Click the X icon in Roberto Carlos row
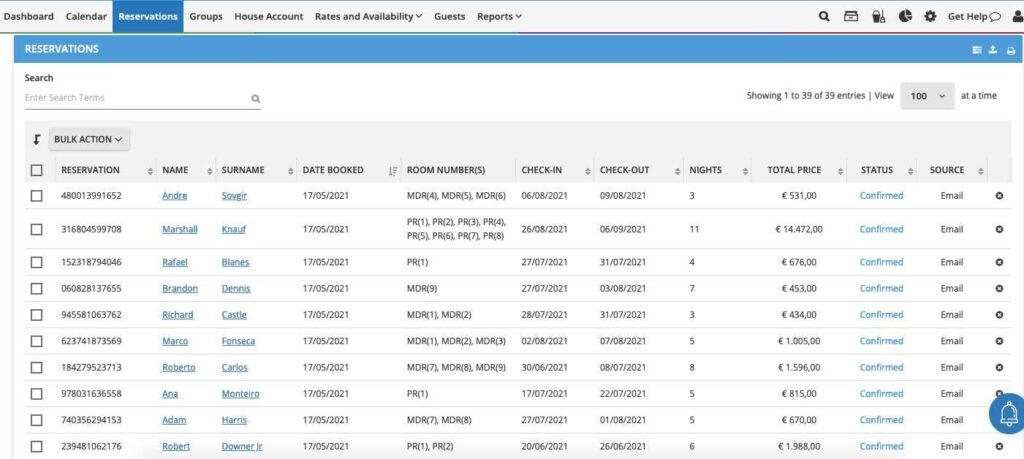 click(999, 368)
